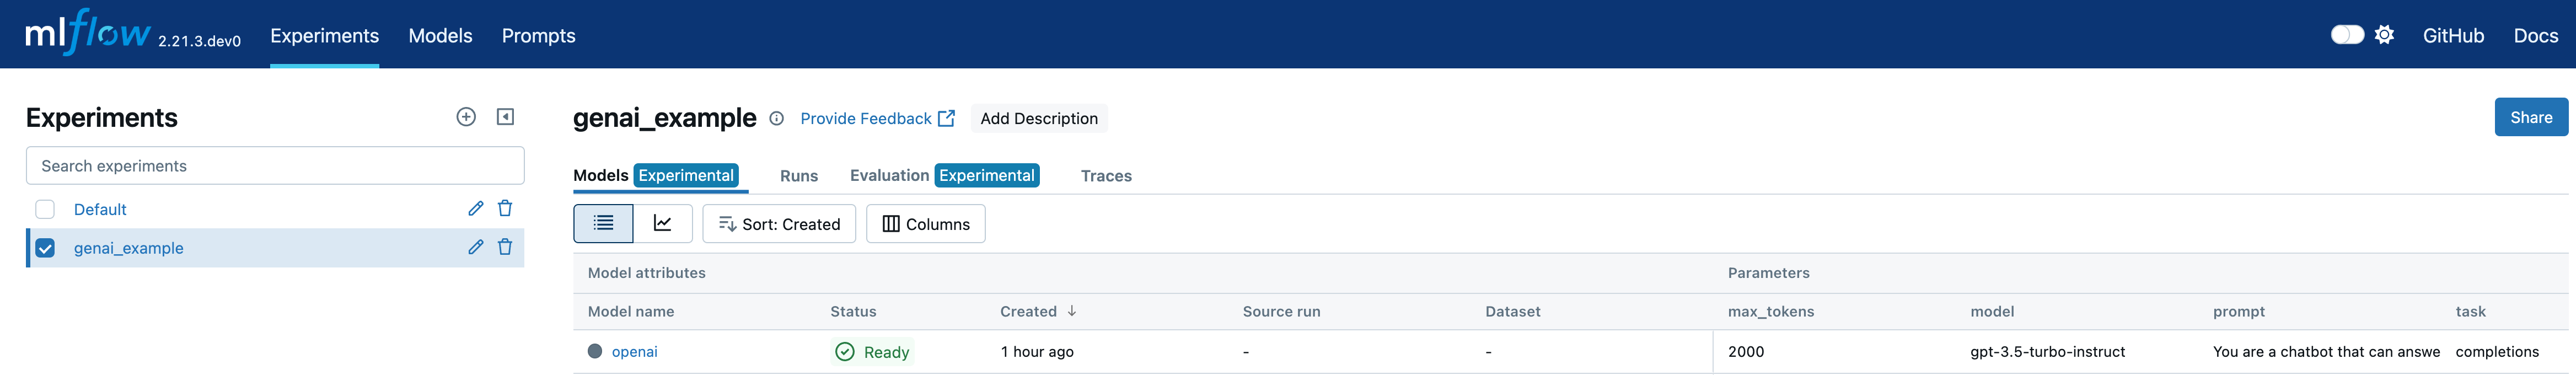Switch to the chart view

click(662, 224)
